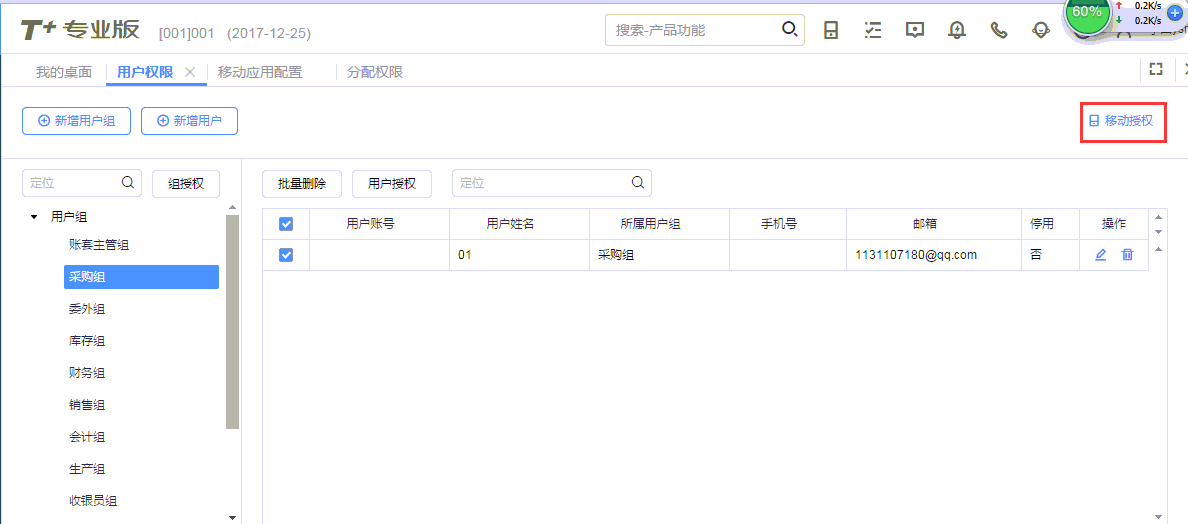Click the 用户姓名 column header
1188x524 pixels.
click(x=519, y=224)
